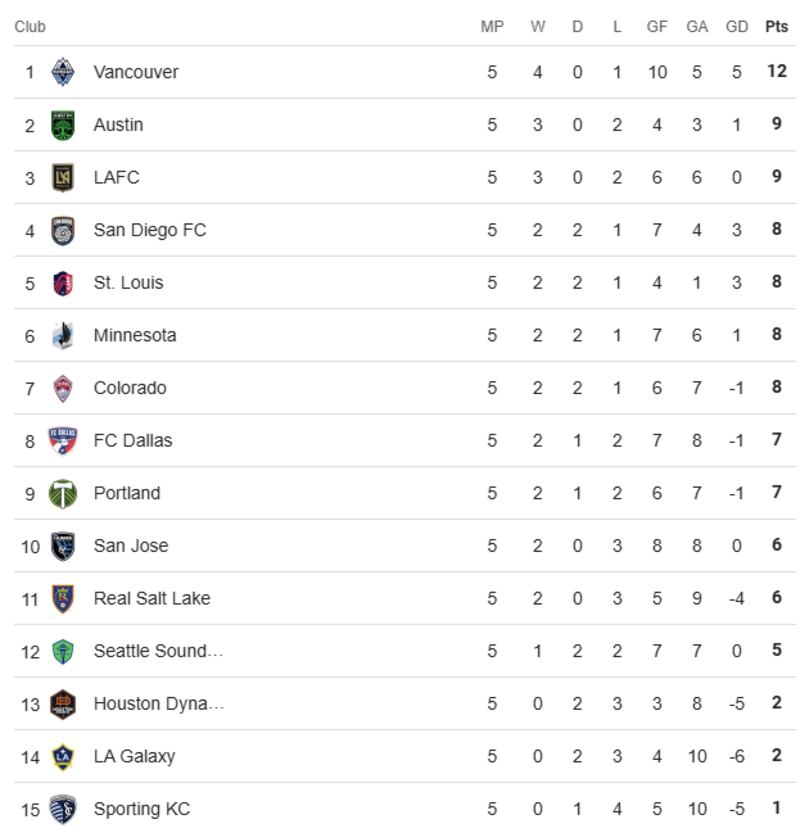Click the Austin FC club logo
Image resolution: width=800 pixels, height=833 pixels.
pyautogui.click(x=63, y=125)
